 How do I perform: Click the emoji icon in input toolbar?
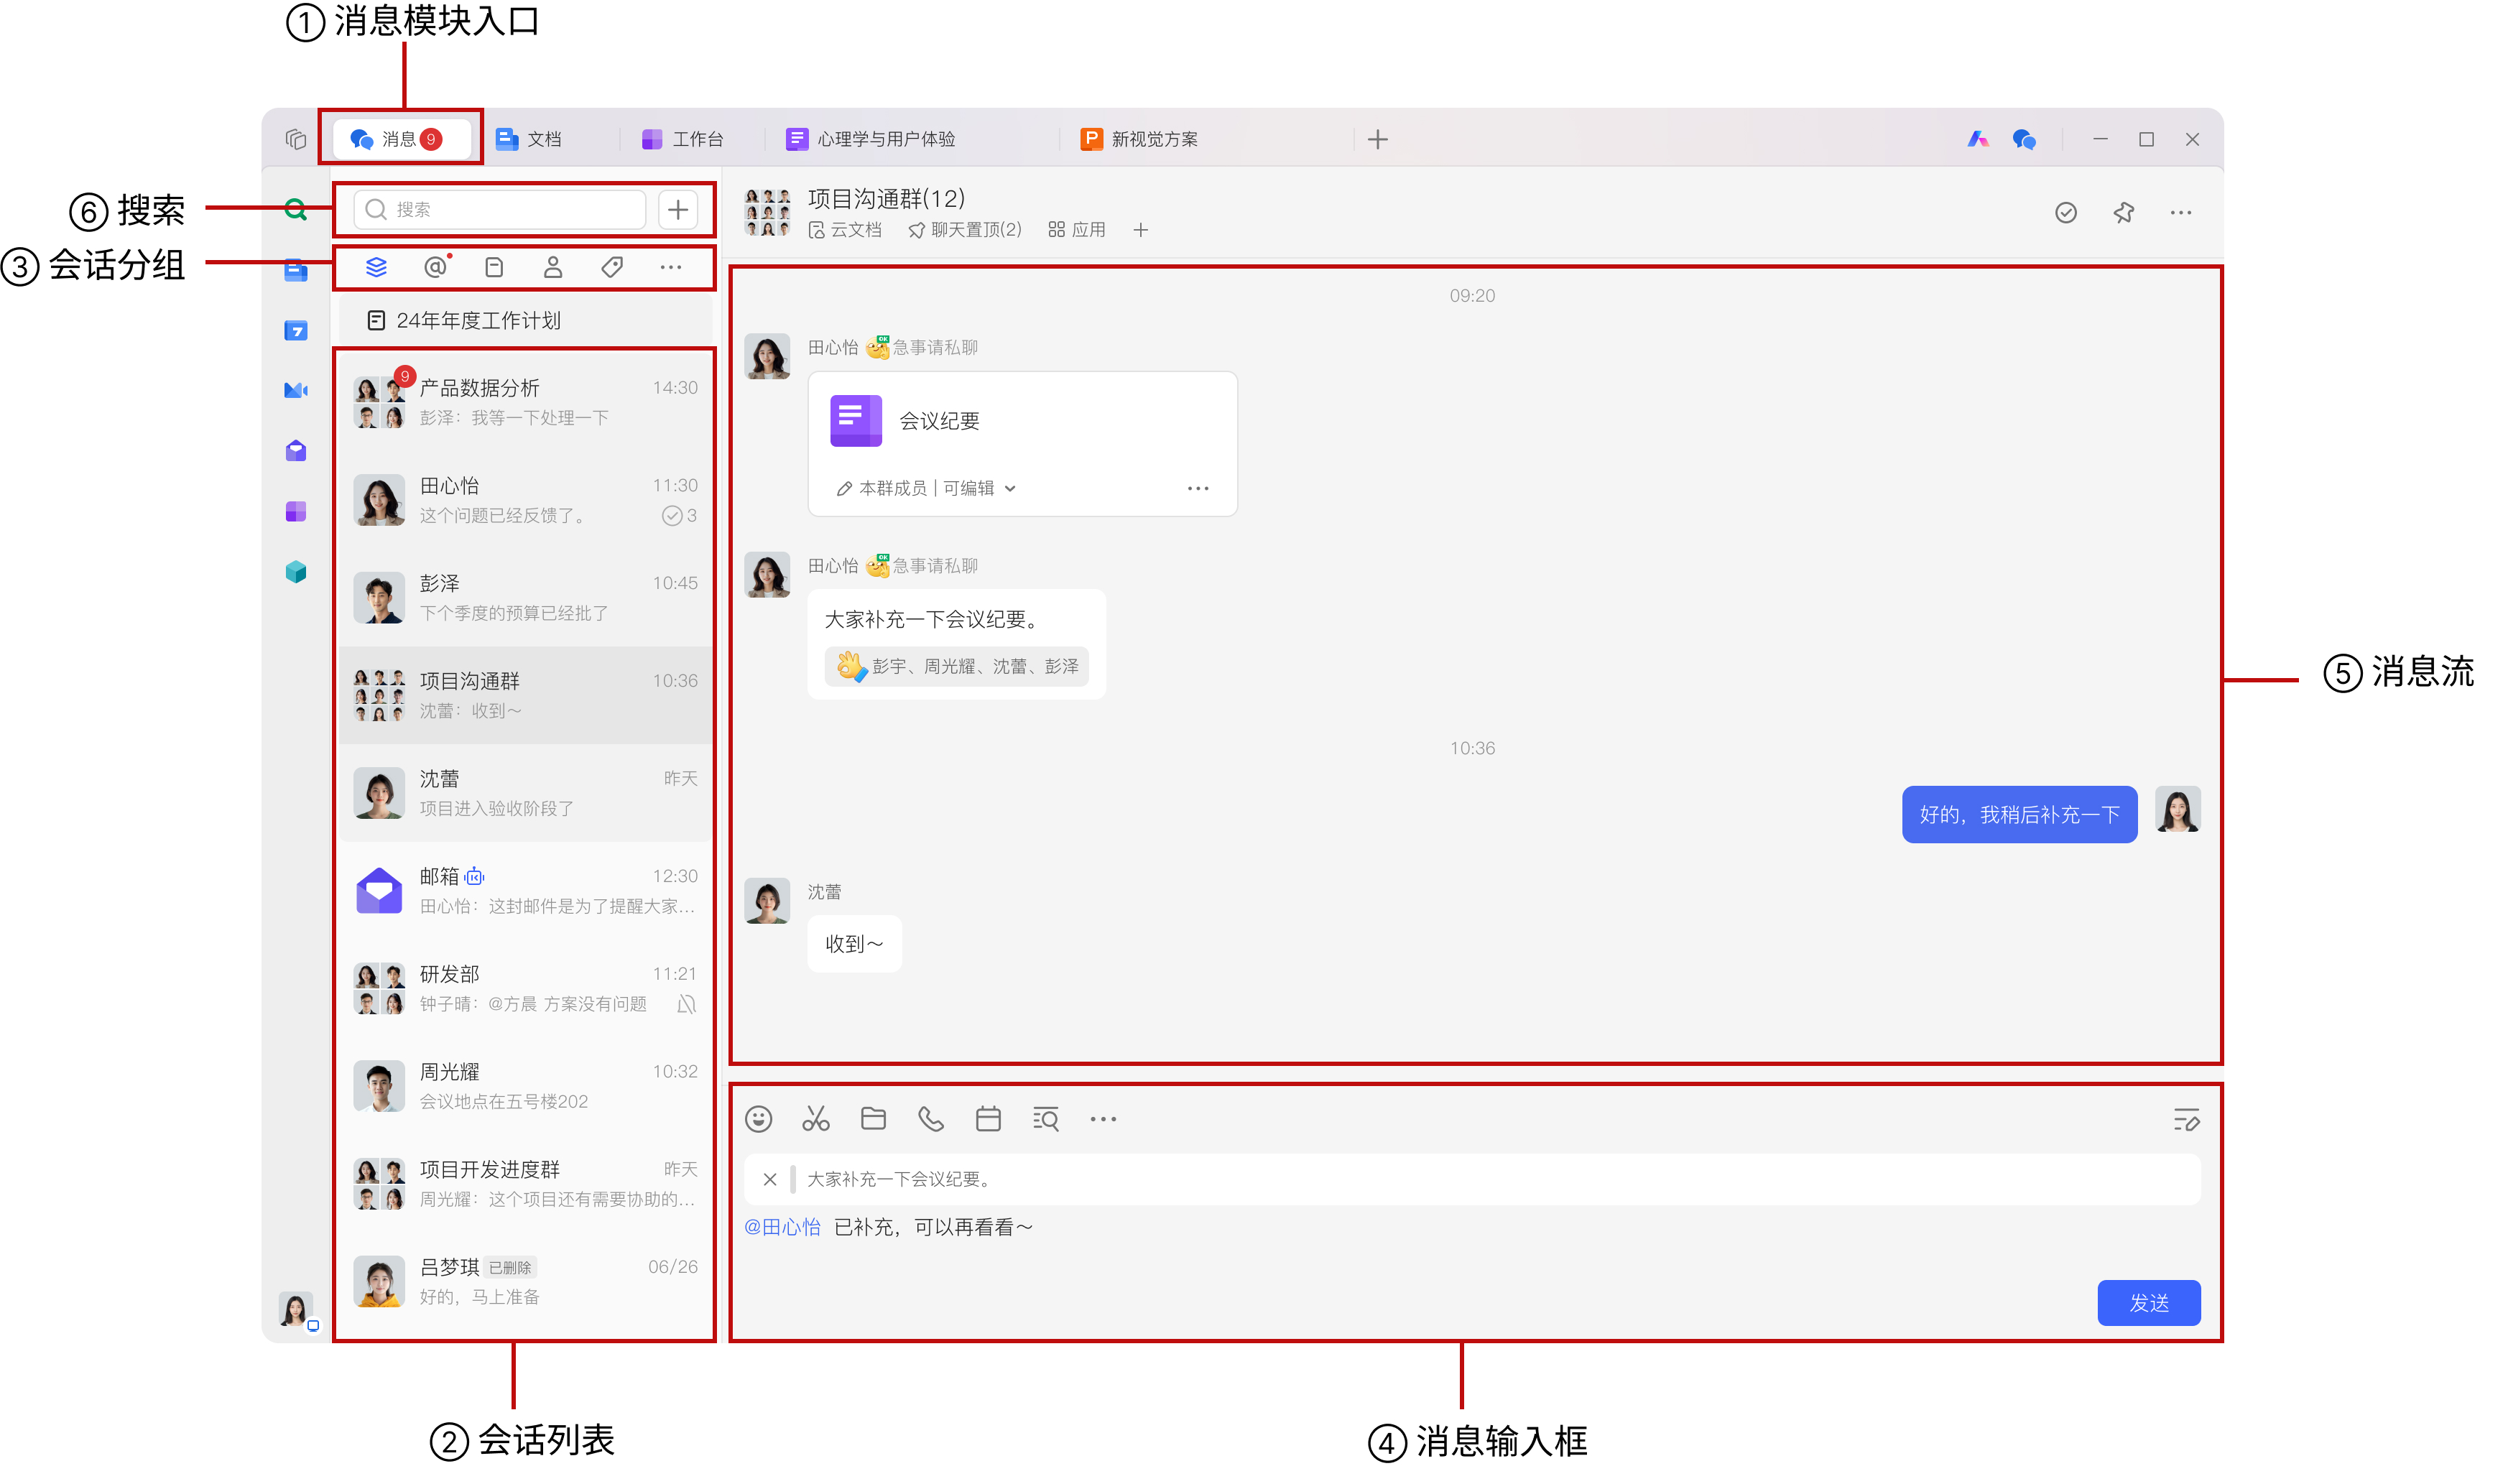759,1119
